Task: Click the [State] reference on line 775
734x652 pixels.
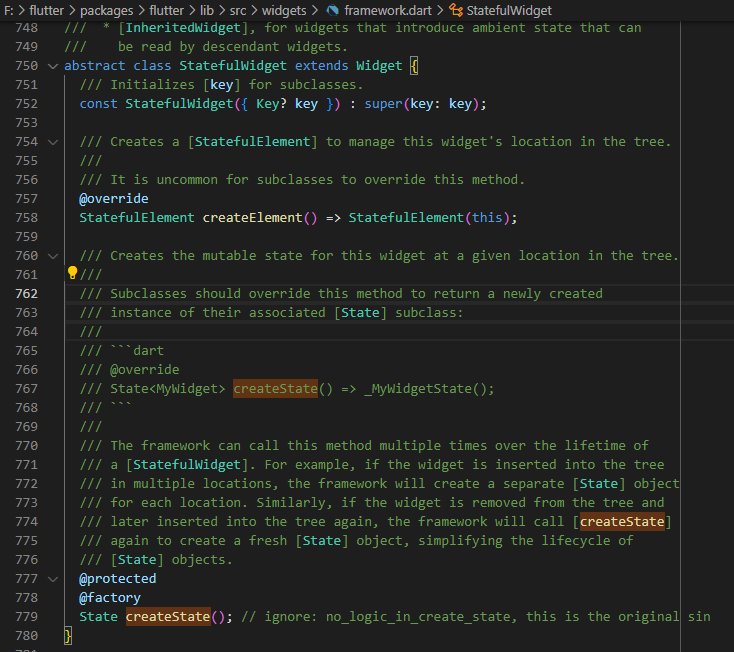Action: coord(322,541)
